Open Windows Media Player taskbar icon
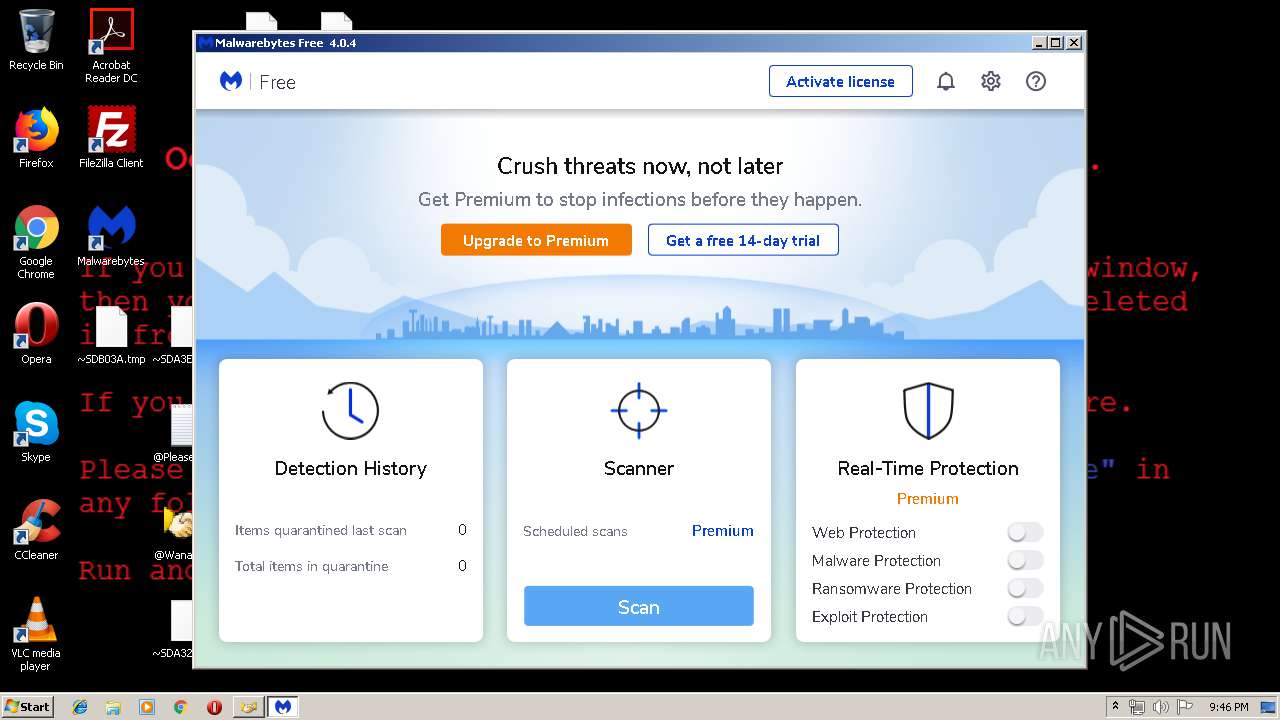This screenshot has height=720, width=1280. click(147, 707)
